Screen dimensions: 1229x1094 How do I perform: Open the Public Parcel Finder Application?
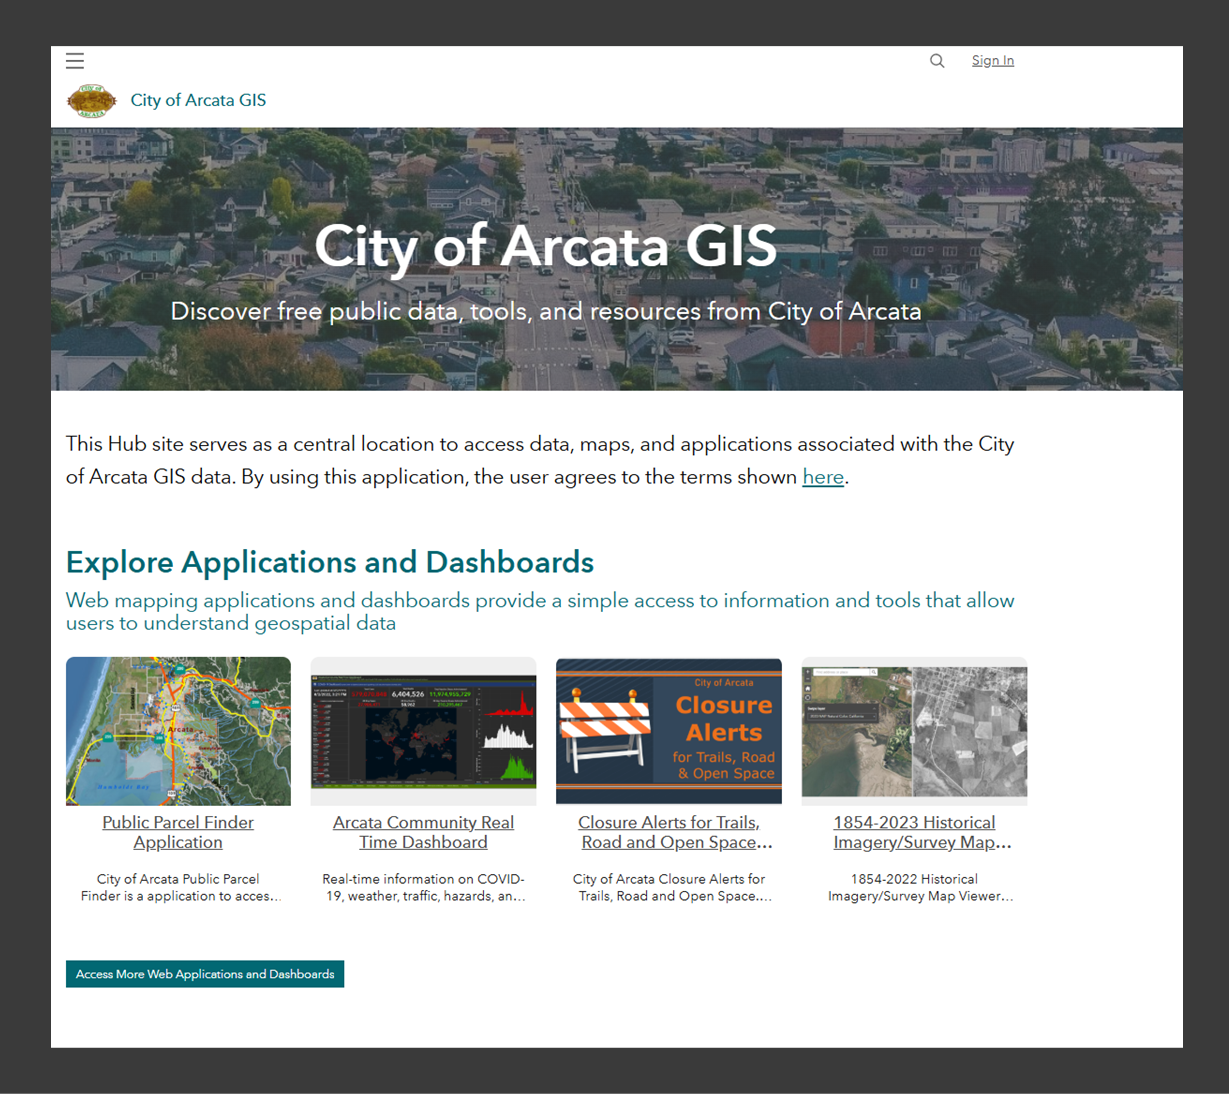(x=177, y=832)
